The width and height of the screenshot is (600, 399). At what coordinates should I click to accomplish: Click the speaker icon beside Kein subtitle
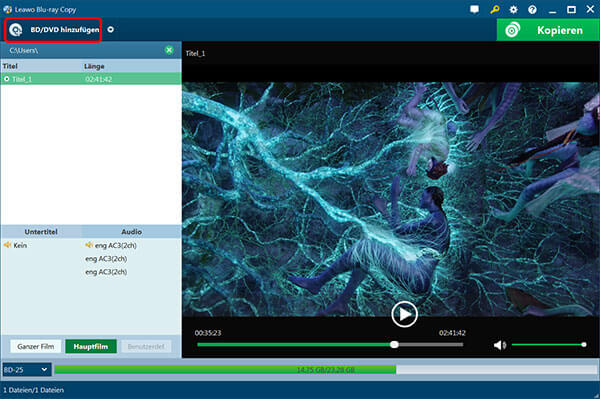8,245
